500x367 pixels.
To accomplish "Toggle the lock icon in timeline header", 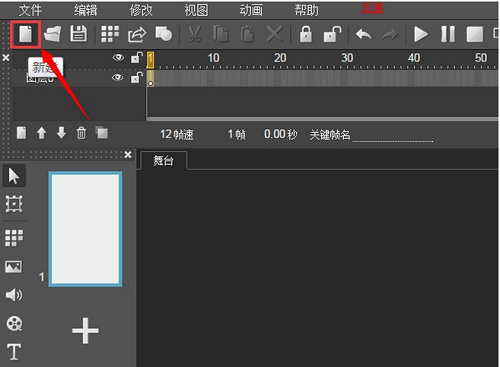I will point(137,58).
